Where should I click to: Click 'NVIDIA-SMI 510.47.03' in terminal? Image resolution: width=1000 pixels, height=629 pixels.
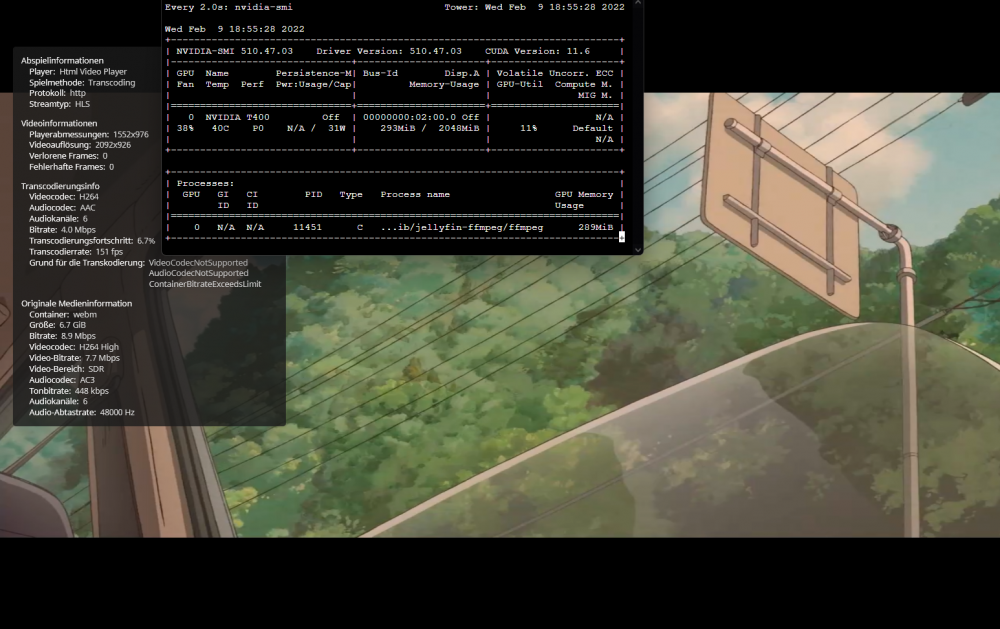[x=235, y=51]
